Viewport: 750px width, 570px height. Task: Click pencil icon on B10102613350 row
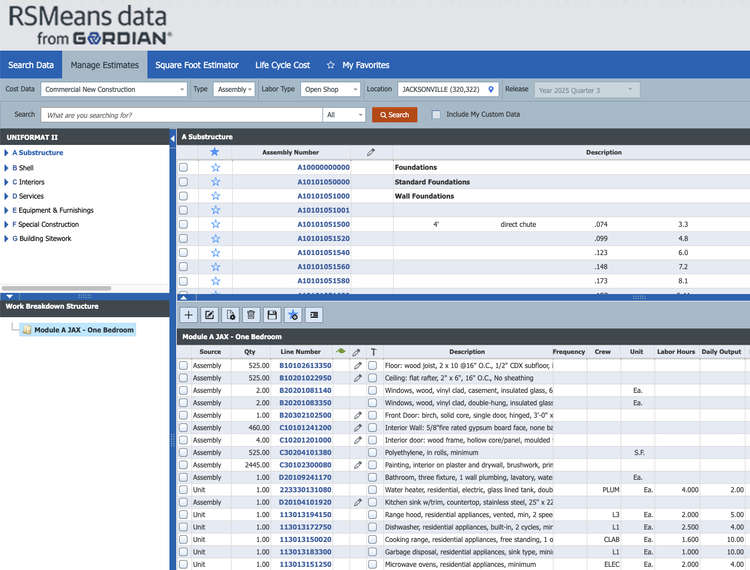(x=357, y=366)
